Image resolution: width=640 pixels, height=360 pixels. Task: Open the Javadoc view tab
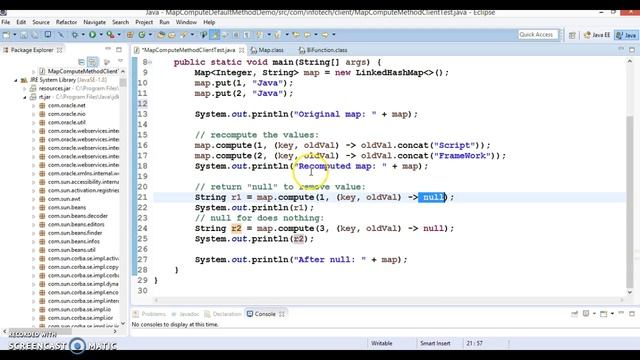185,314
